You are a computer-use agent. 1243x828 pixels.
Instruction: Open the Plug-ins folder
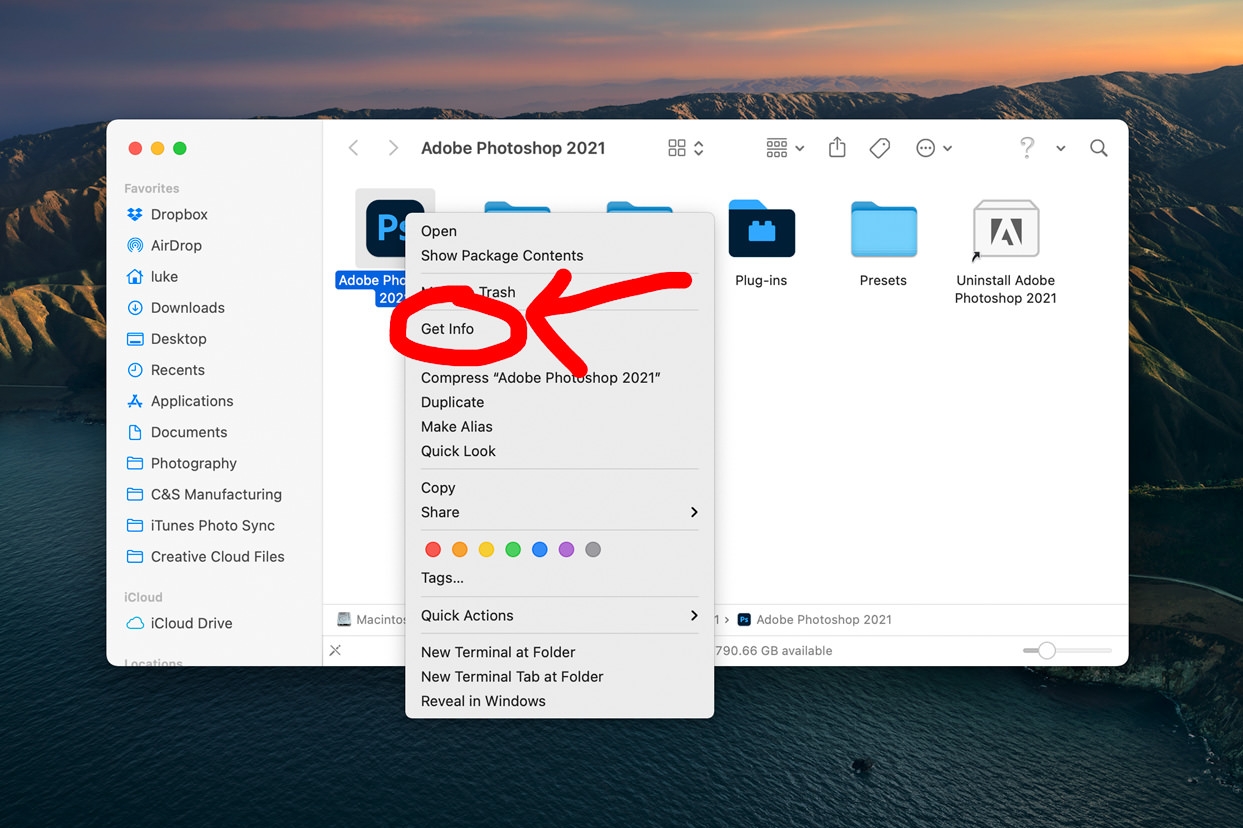pyautogui.click(x=761, y=228)
